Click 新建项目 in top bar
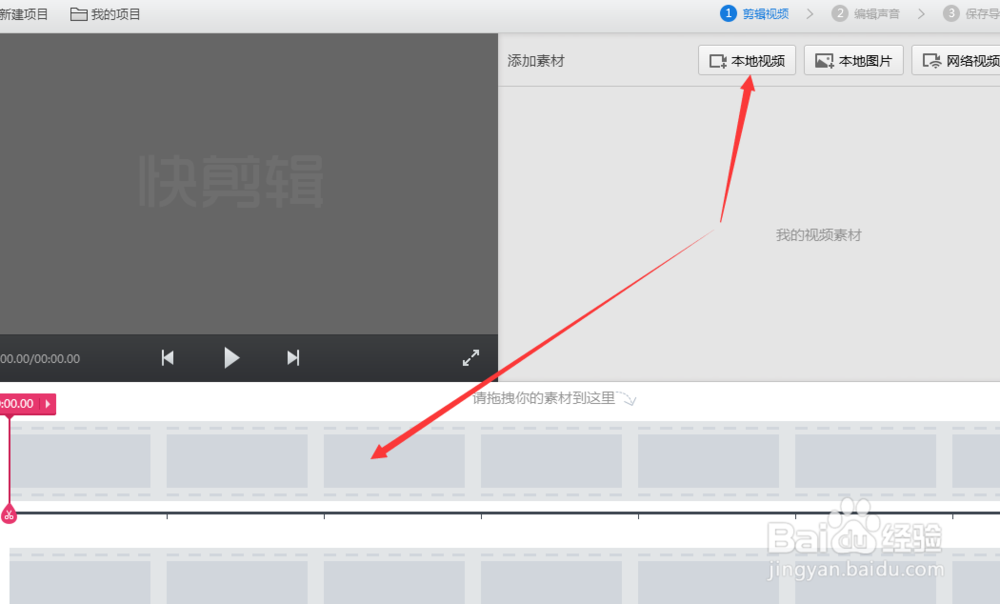The image size is (1000, 604). point(24,14)
